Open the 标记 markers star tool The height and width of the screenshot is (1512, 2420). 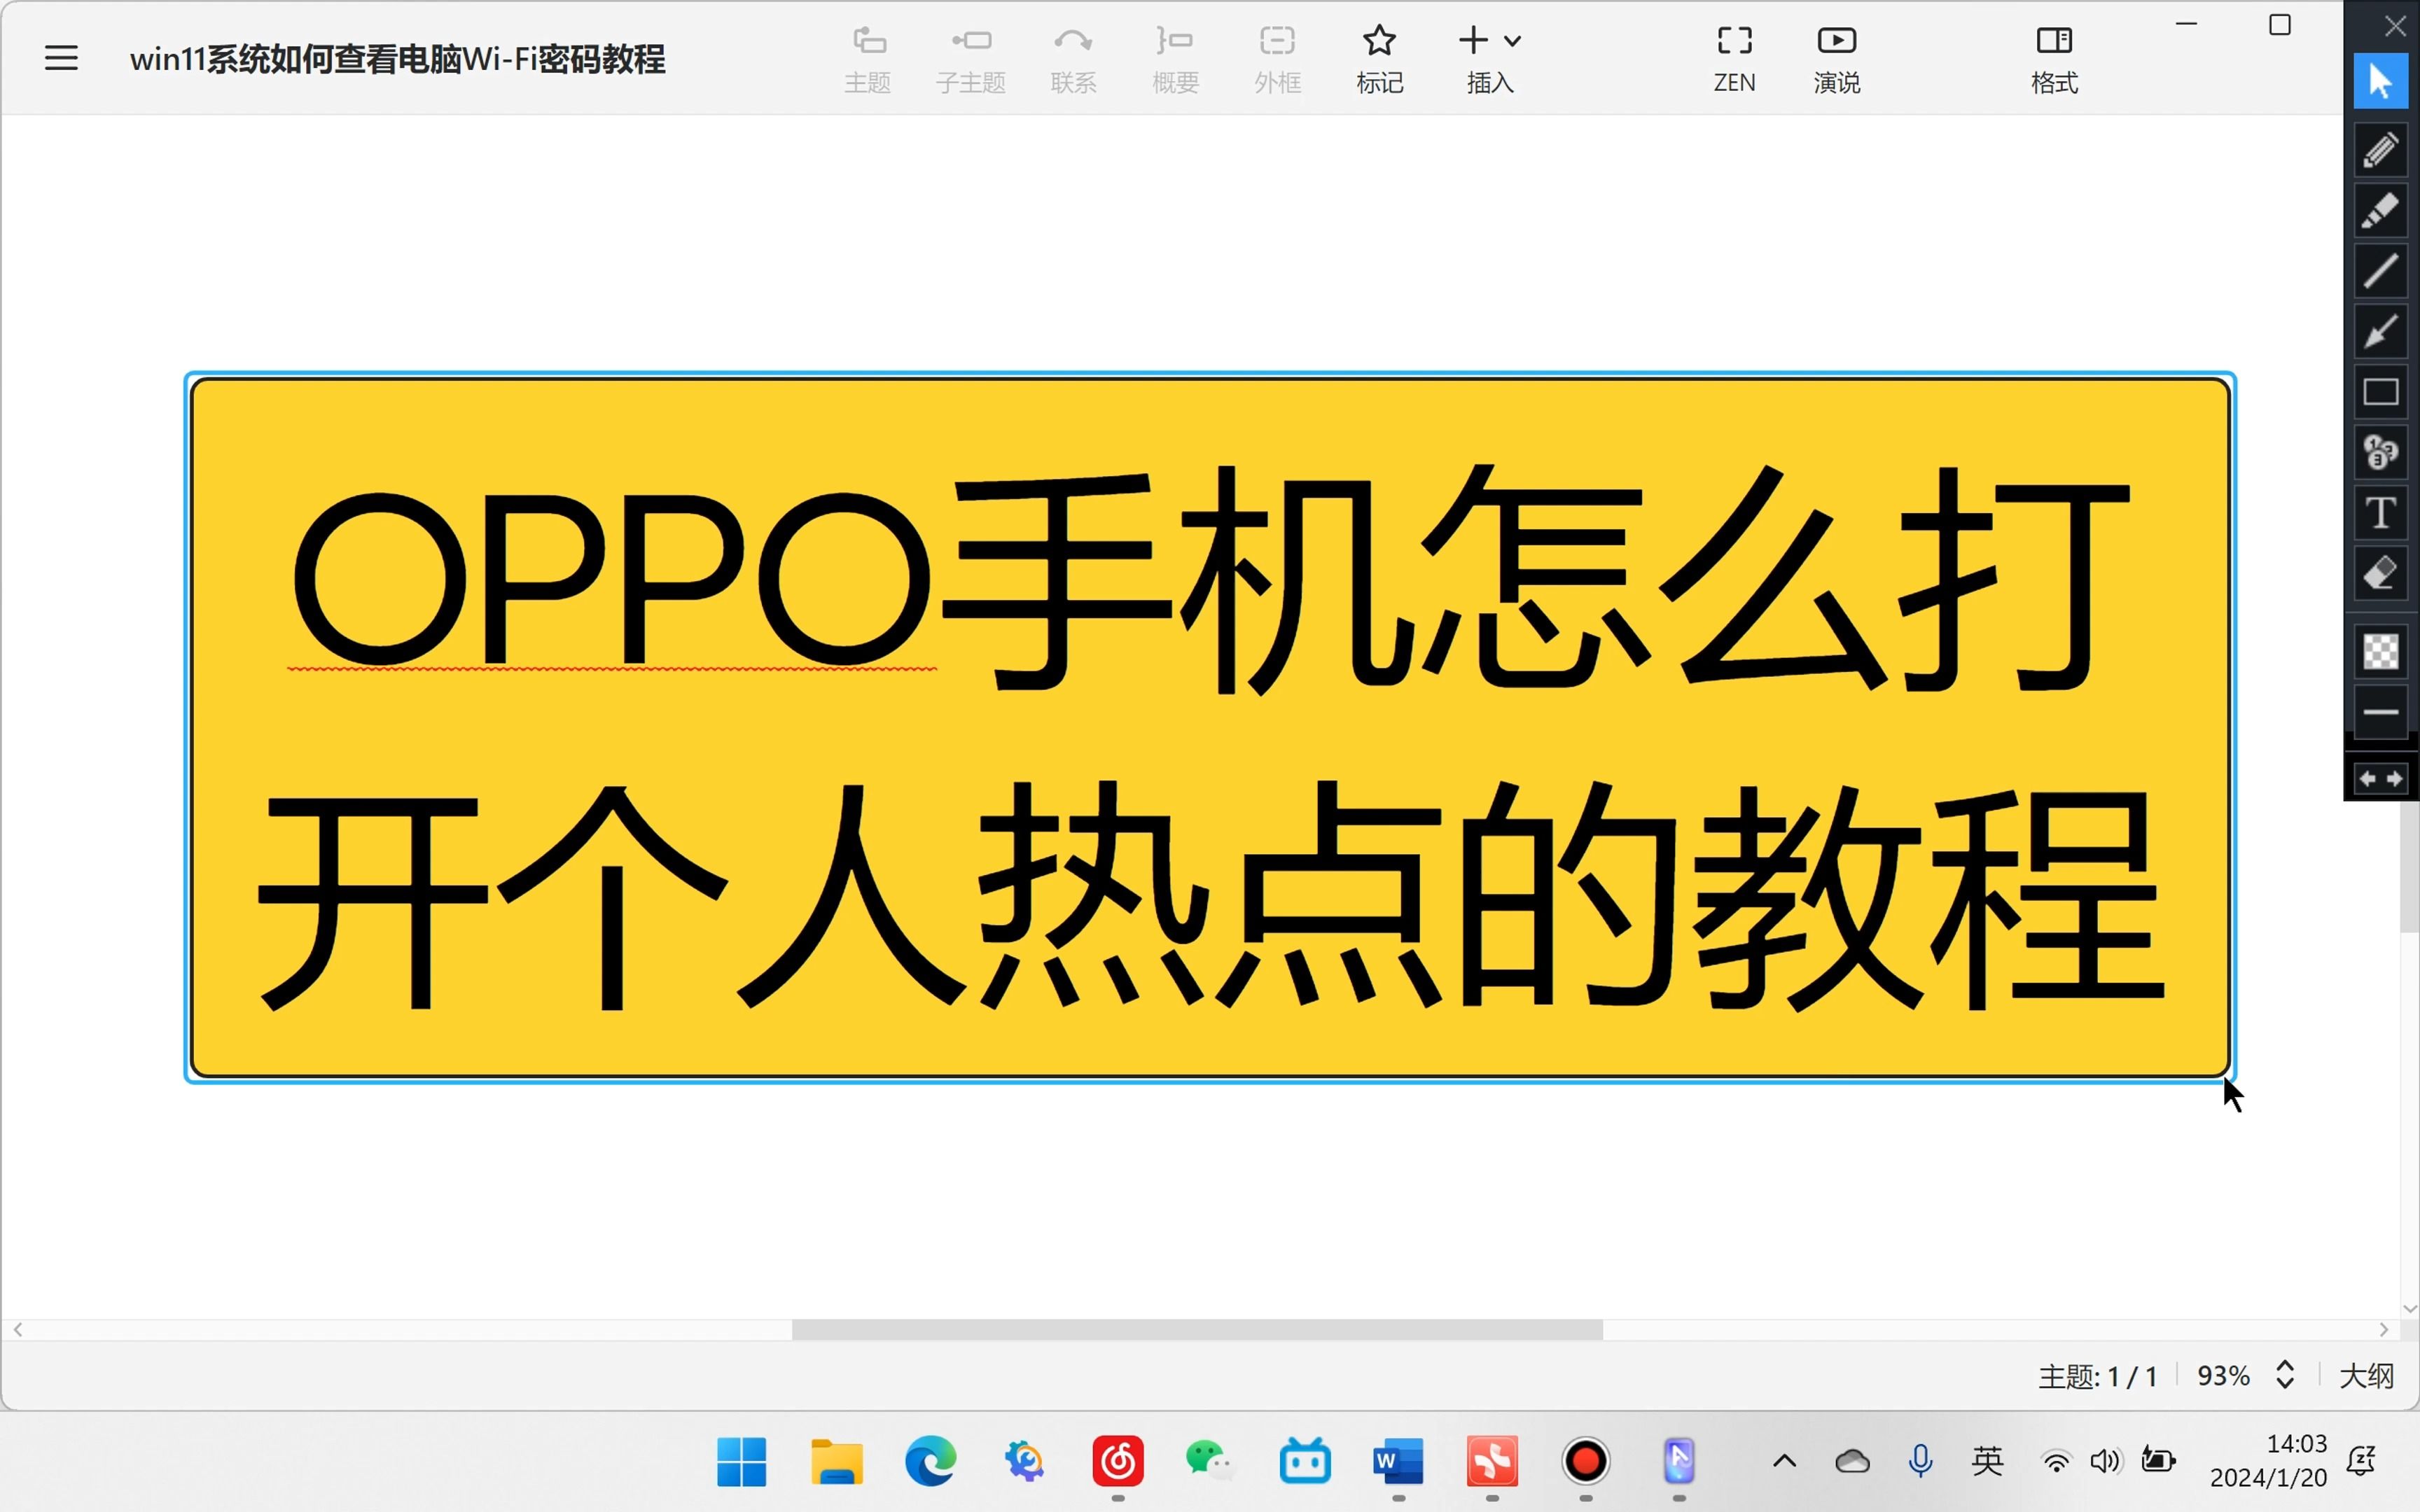[x=1380, y=60]
